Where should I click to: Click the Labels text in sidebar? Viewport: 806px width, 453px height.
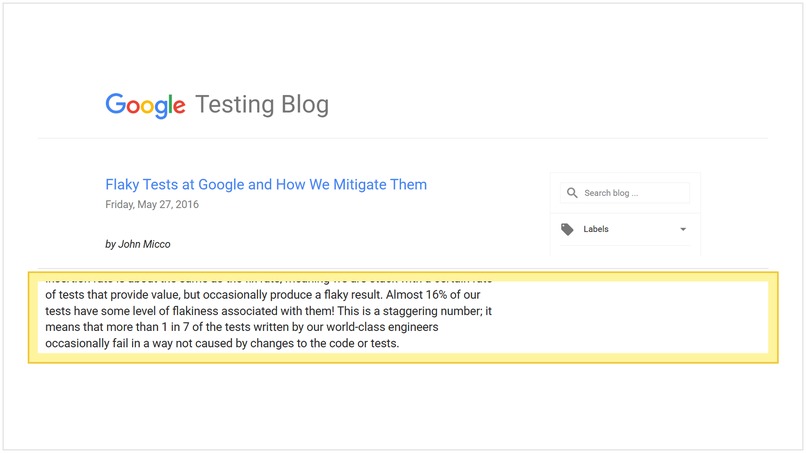click(596, 229)
